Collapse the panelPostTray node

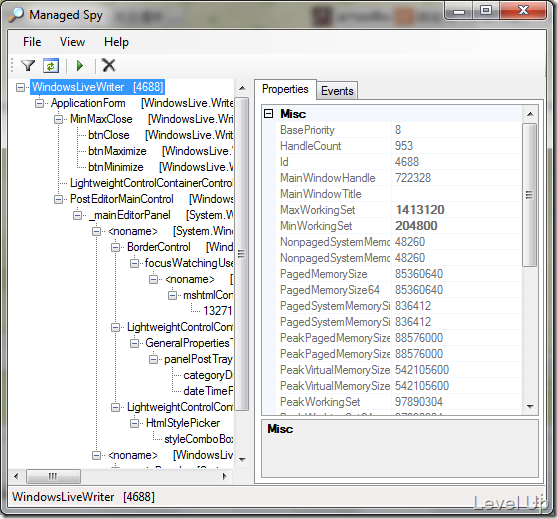(x=153, y=360)
